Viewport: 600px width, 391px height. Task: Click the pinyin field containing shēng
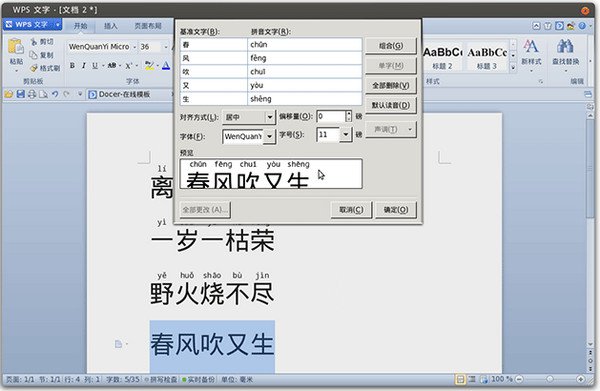point(305,99)
